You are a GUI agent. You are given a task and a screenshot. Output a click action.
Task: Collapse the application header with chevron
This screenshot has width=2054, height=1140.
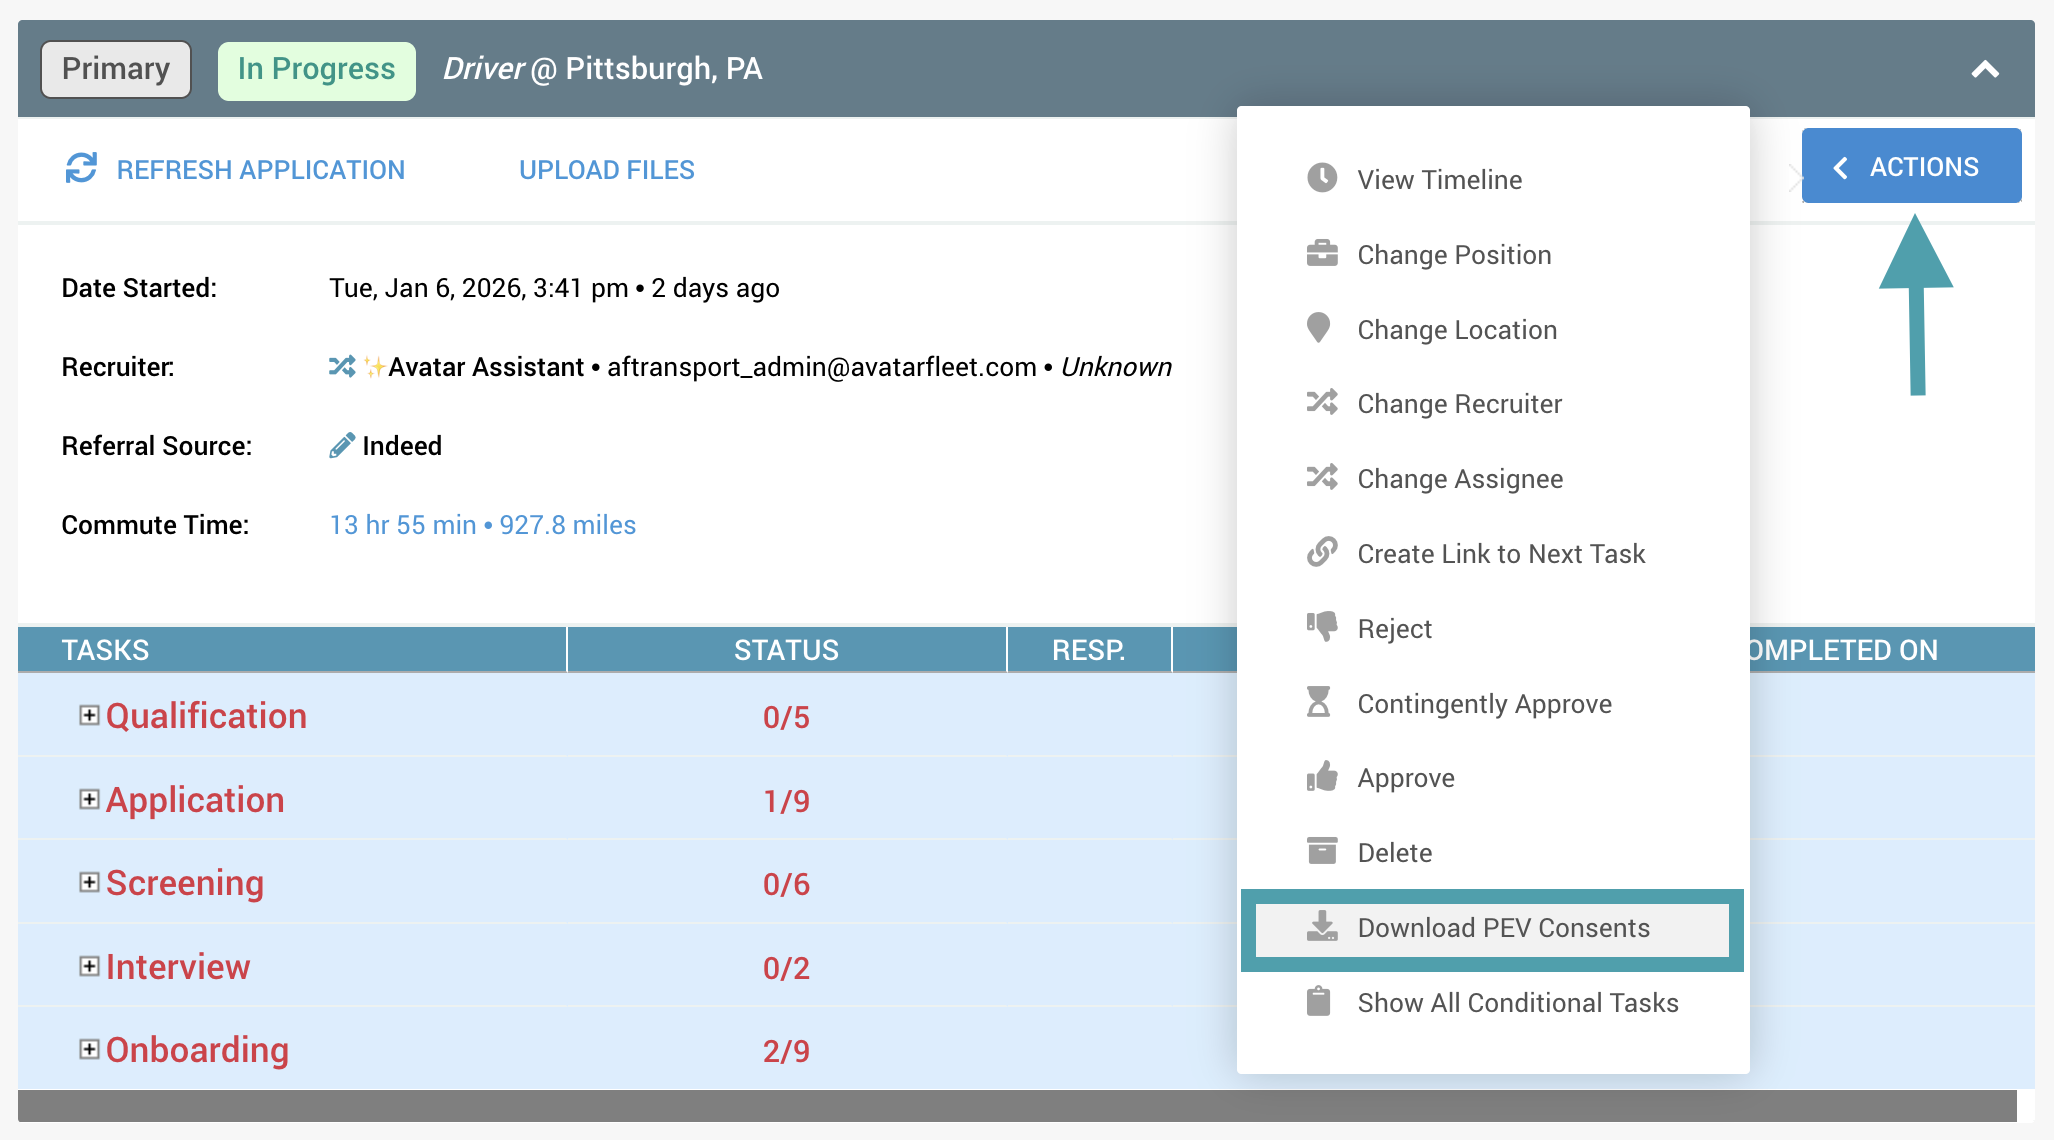pyautogui.click(x=1985, y=69)
